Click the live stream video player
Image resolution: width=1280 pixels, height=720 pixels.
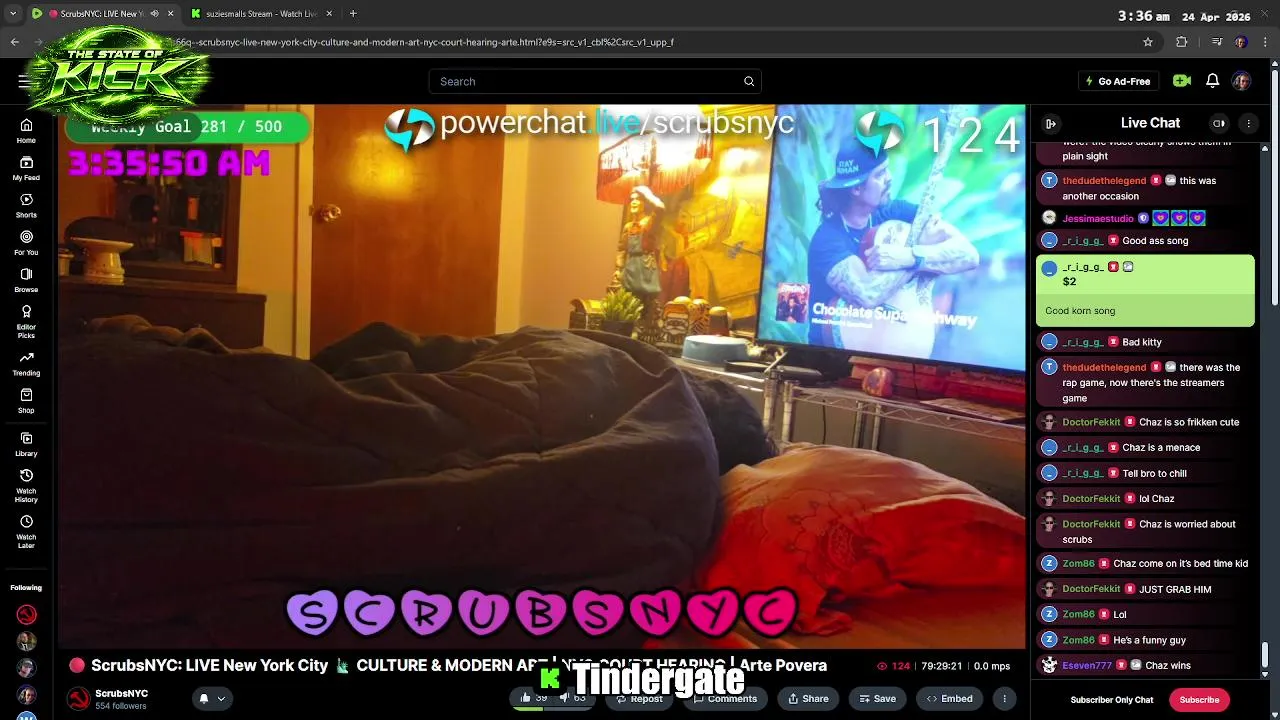pyautogui.click(x=541, y=377)
